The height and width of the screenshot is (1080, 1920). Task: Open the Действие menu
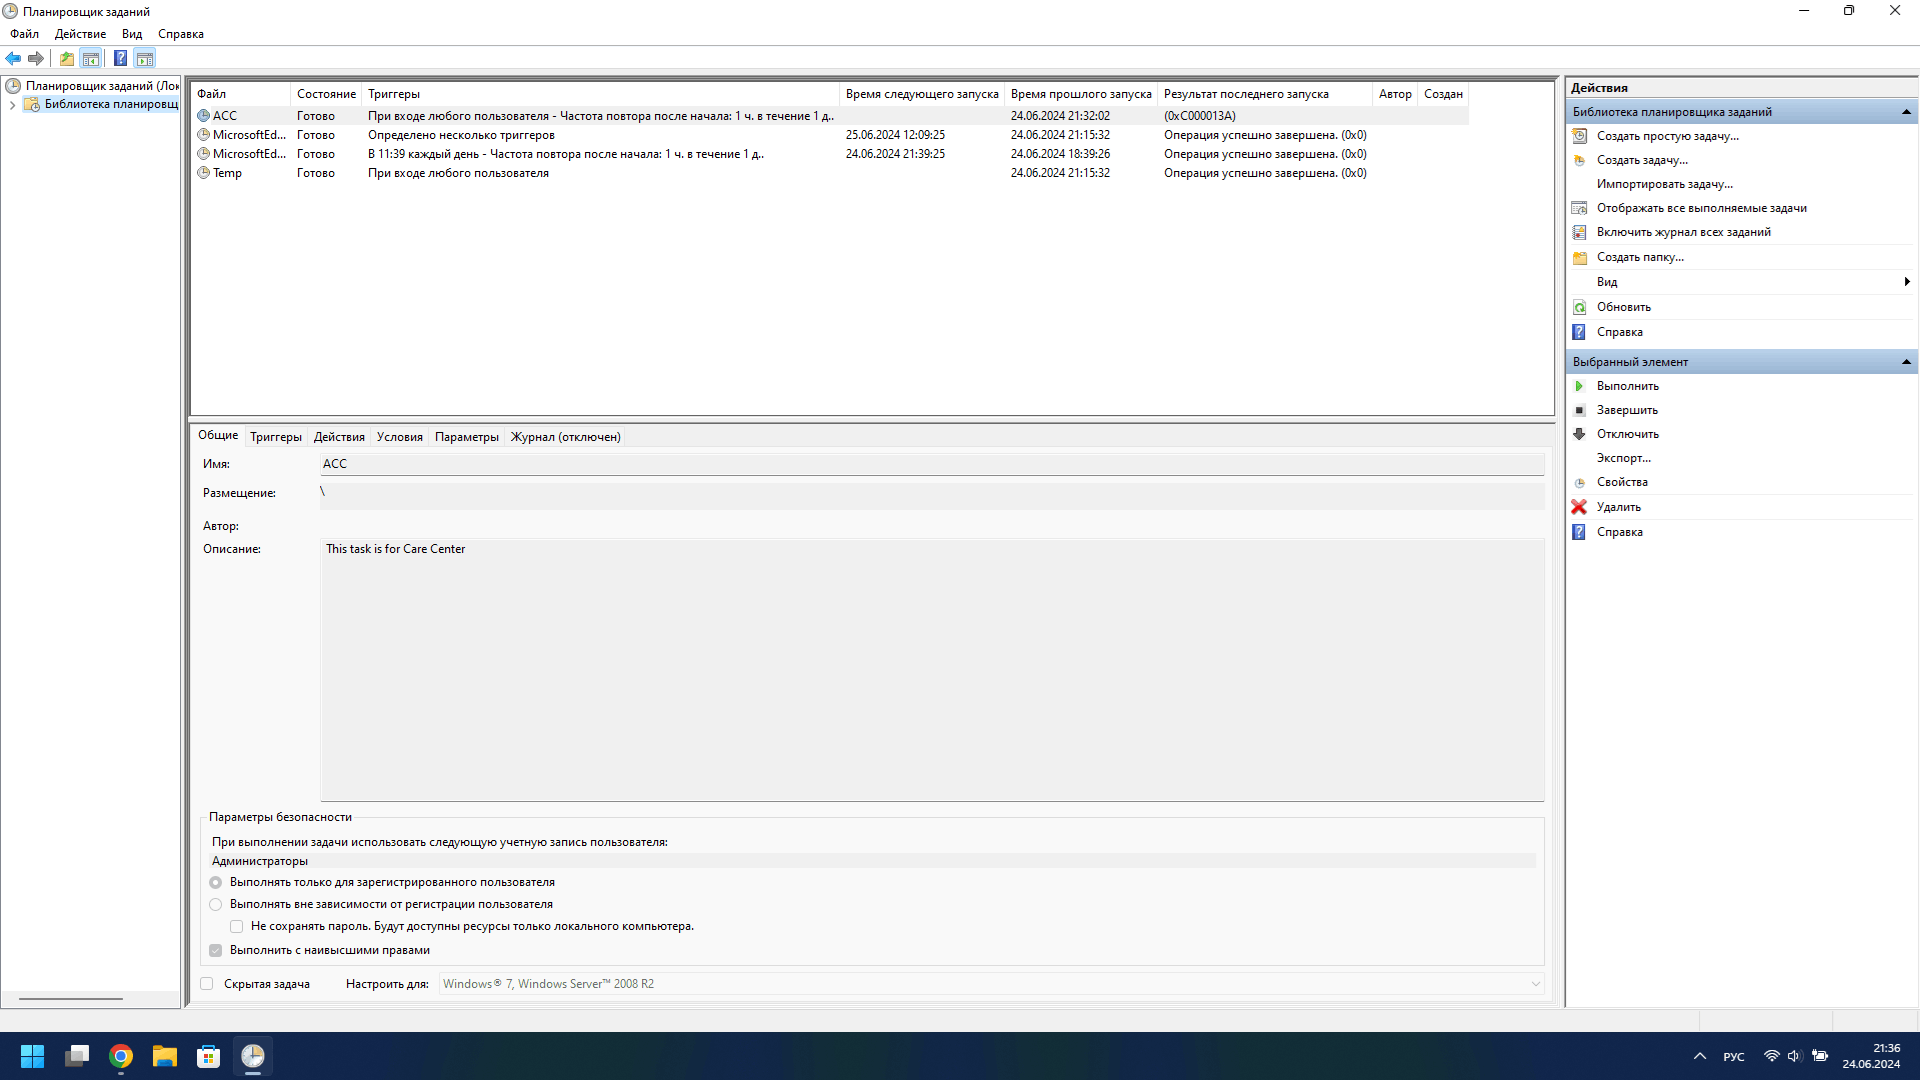click(x=80, y=34)
